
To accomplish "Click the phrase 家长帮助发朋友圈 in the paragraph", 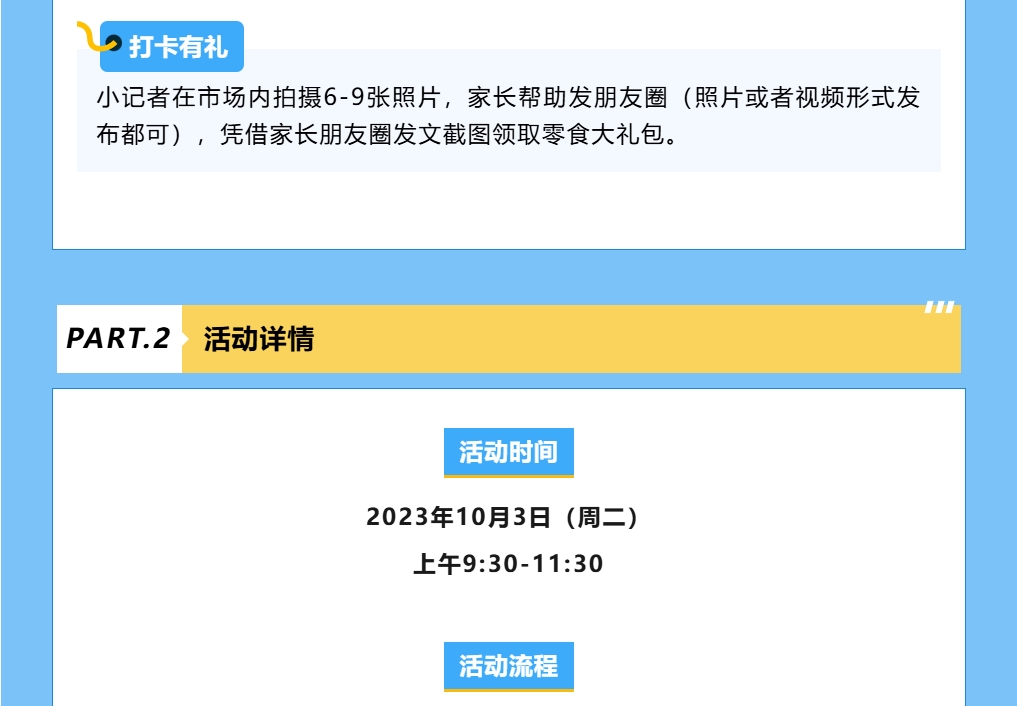I will pyautogui.click(x=568, y=98).
